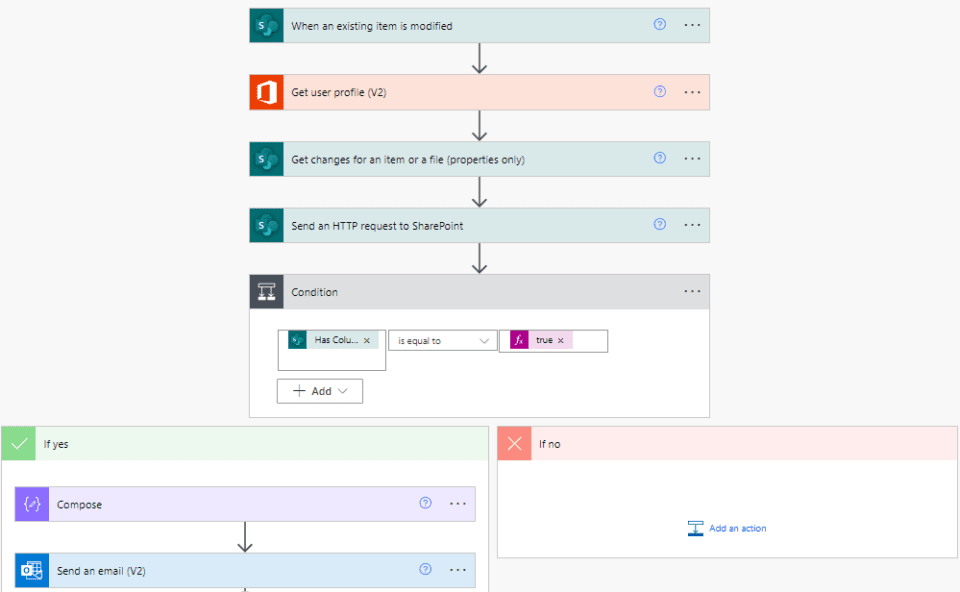Click the Outlook icon on 'Send an email (V2)'
The height and width of the screenshot is (592, 960).
(32, 571)
